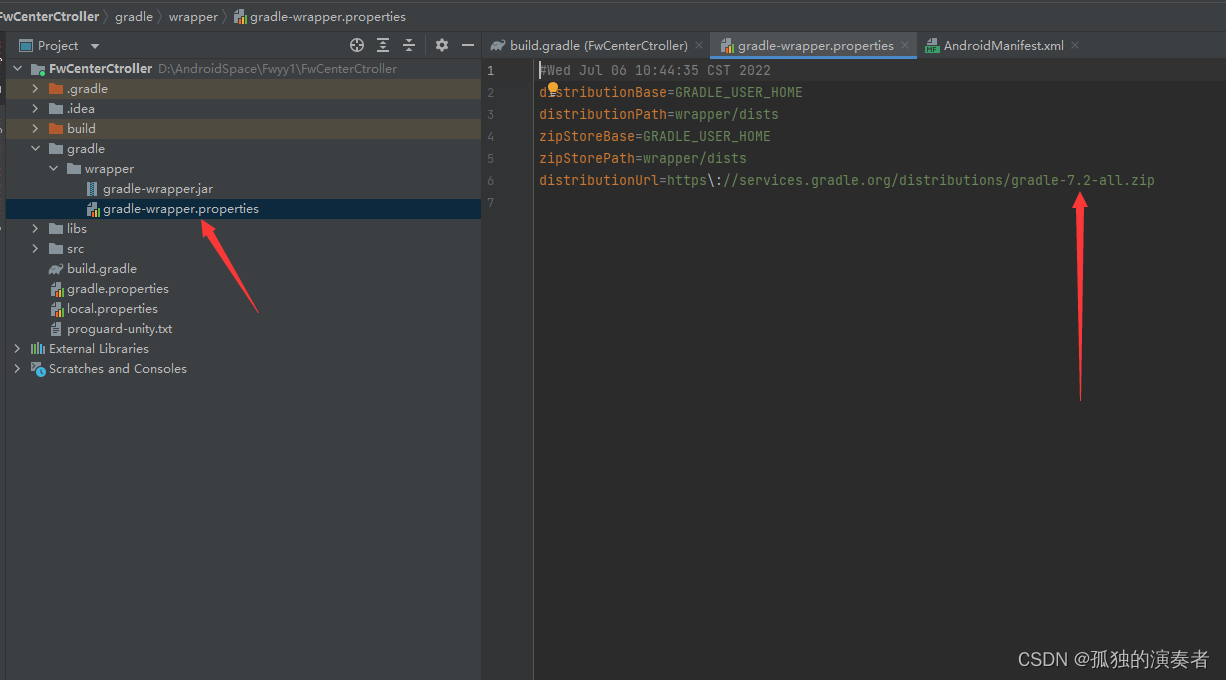
Task: Expand Scratches and Consoles node
Action: (17, 369)
